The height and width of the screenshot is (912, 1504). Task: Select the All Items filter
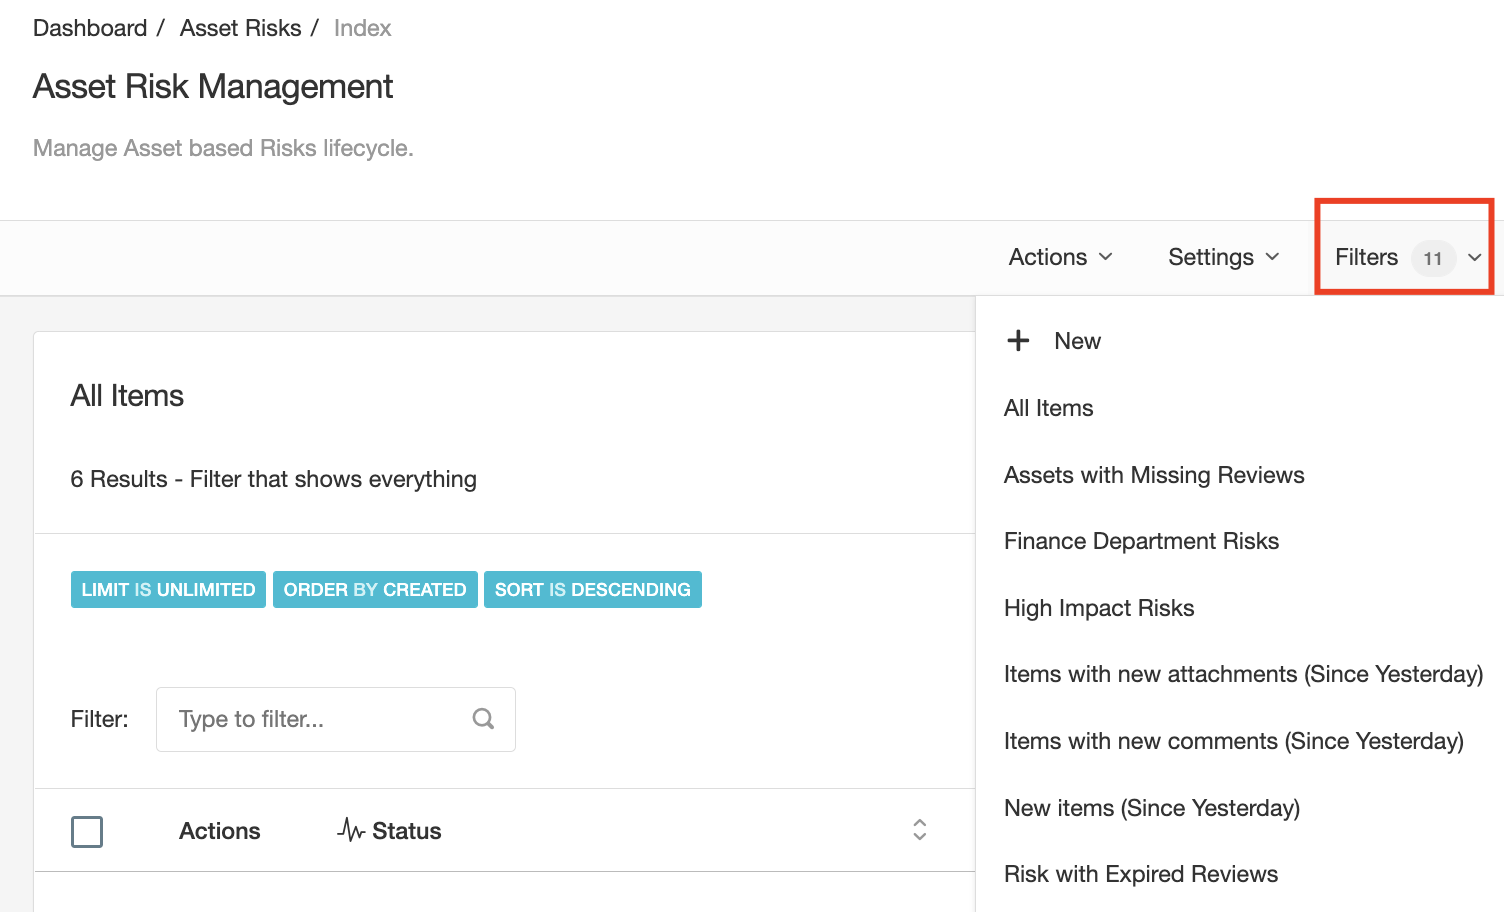(1048, 408)
